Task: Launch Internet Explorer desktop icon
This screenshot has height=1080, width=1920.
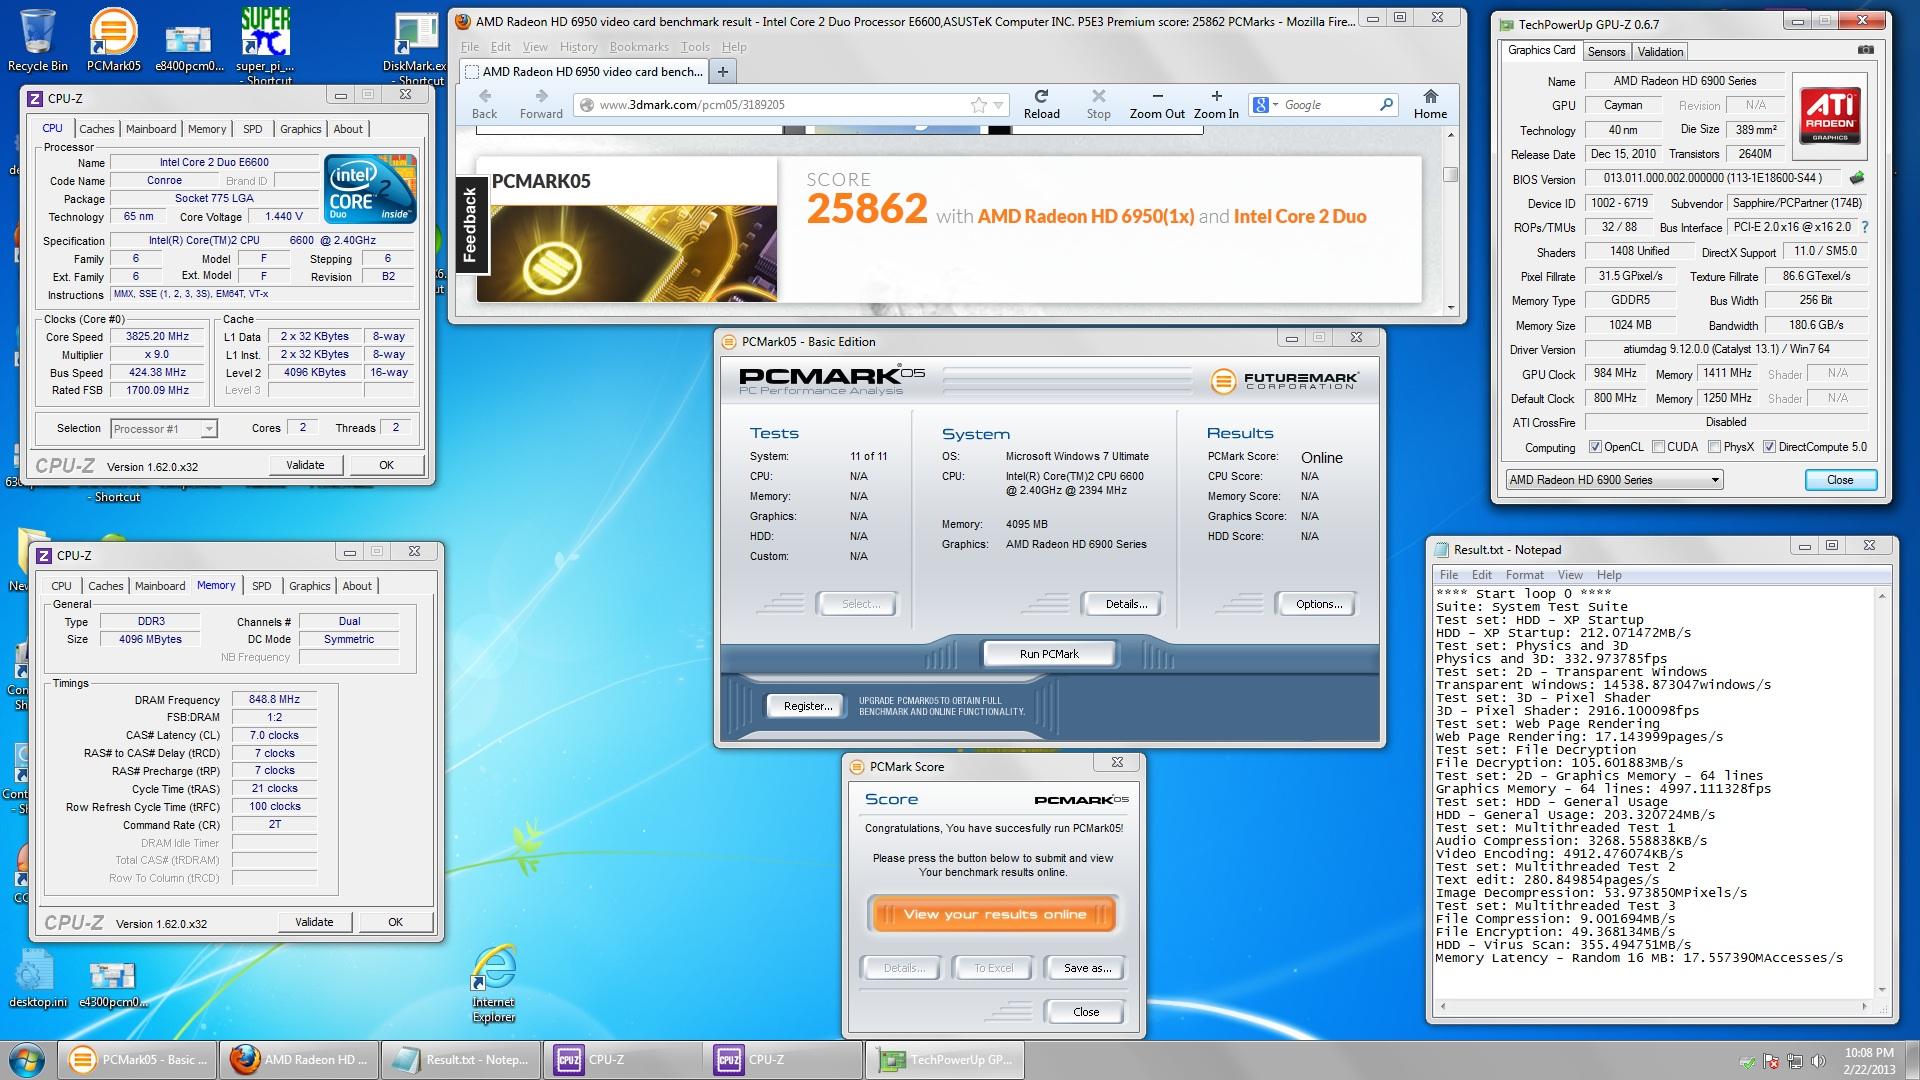Action: (494, 985)
